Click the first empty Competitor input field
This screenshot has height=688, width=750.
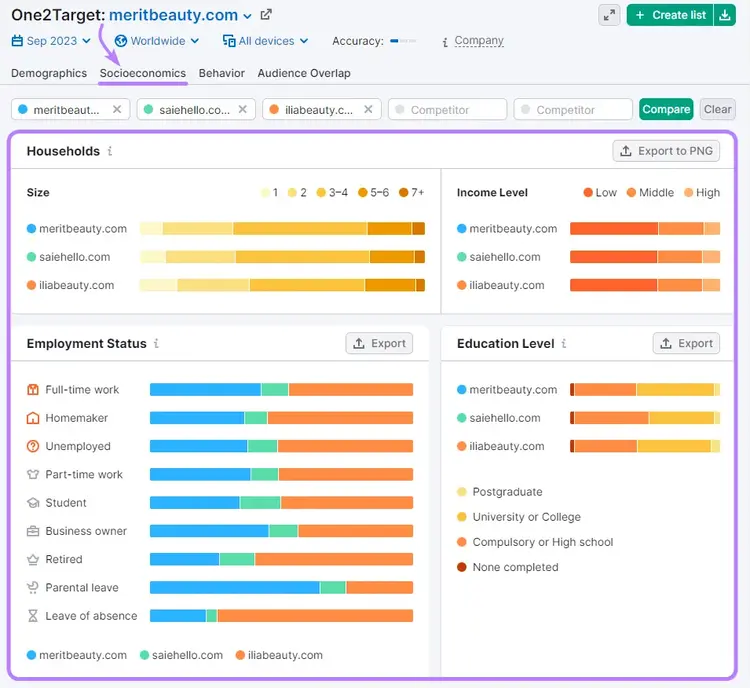(x=447, y=110)
